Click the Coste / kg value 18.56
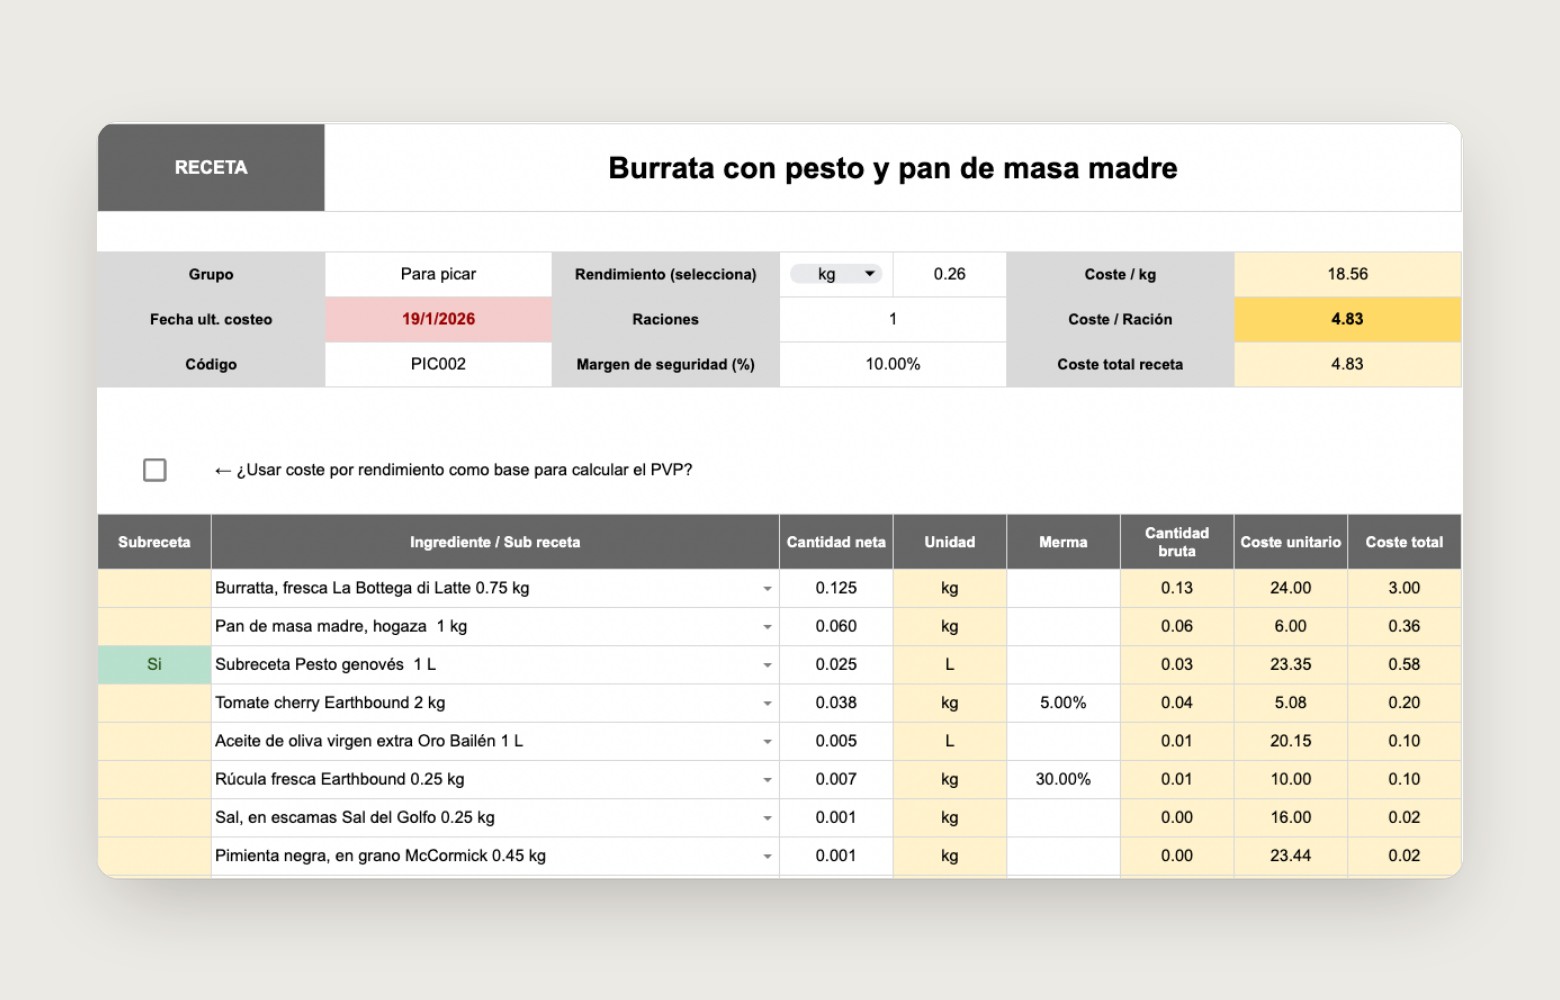1560x1000 pixels. coord(1347,274)
